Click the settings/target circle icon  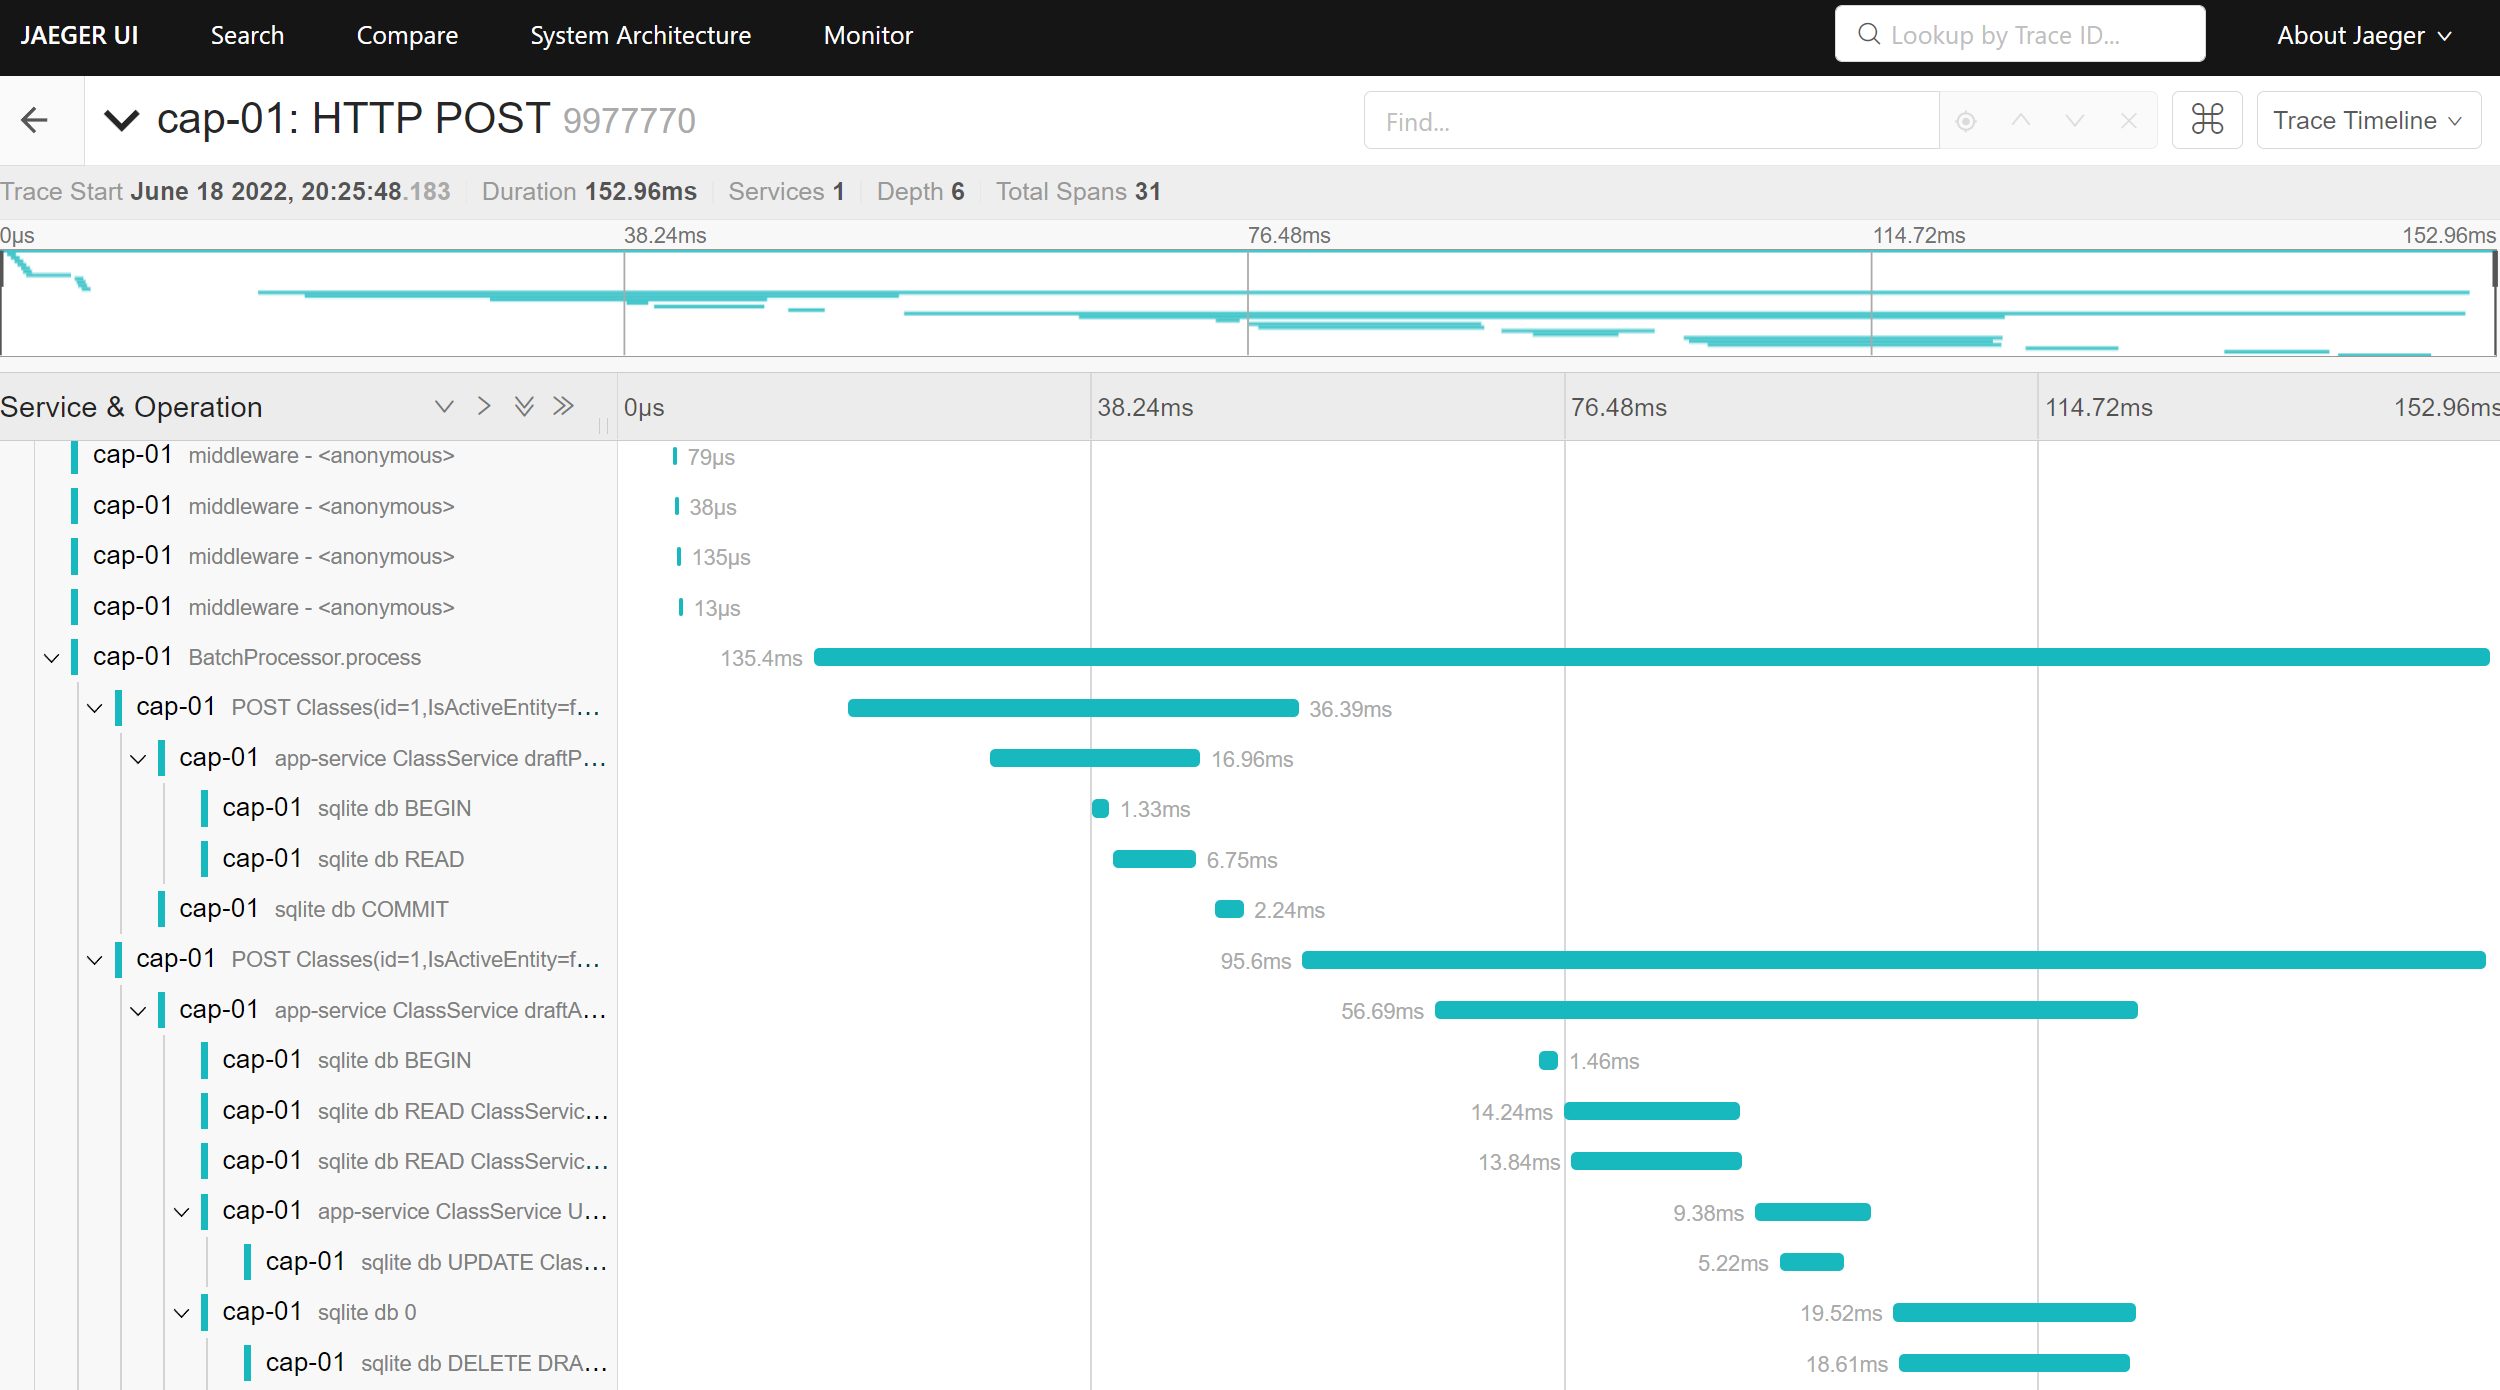click(1966, 120)
